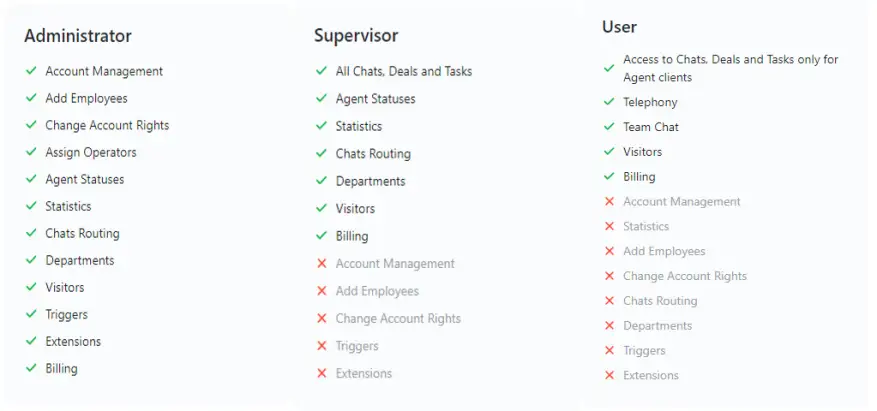The image size is (877, 411).
Task: Click red X icon next to User Departments
Action: coord(610,325)
